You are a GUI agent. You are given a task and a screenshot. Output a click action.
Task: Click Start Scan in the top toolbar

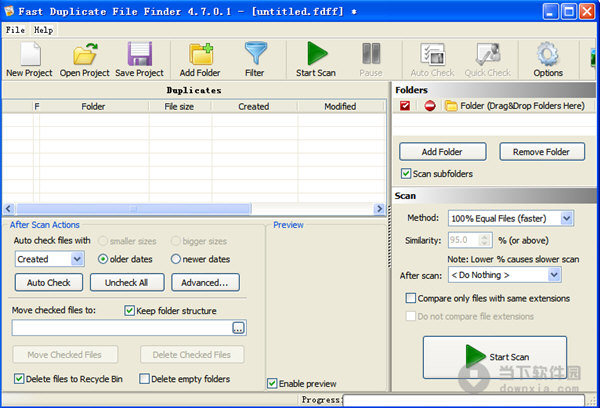(316, 60)
